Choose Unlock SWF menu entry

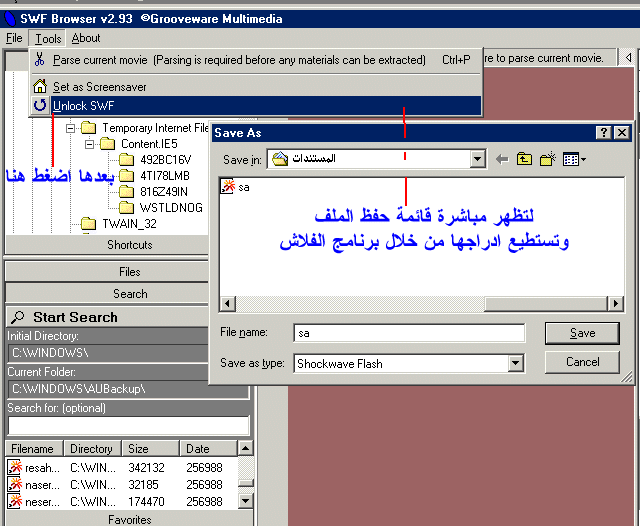click(x=256, y=106)
